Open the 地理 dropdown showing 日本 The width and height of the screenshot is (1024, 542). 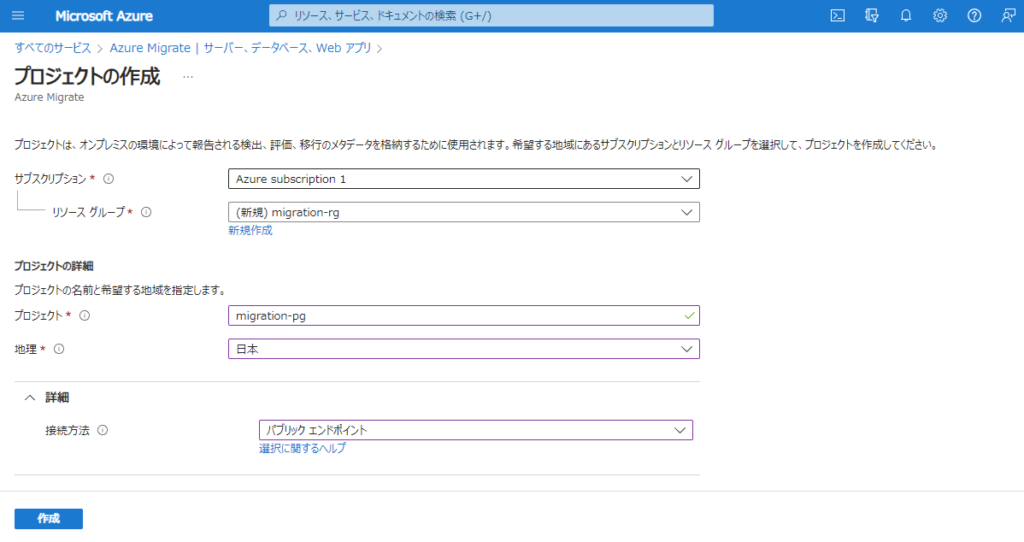pos(464,349)
